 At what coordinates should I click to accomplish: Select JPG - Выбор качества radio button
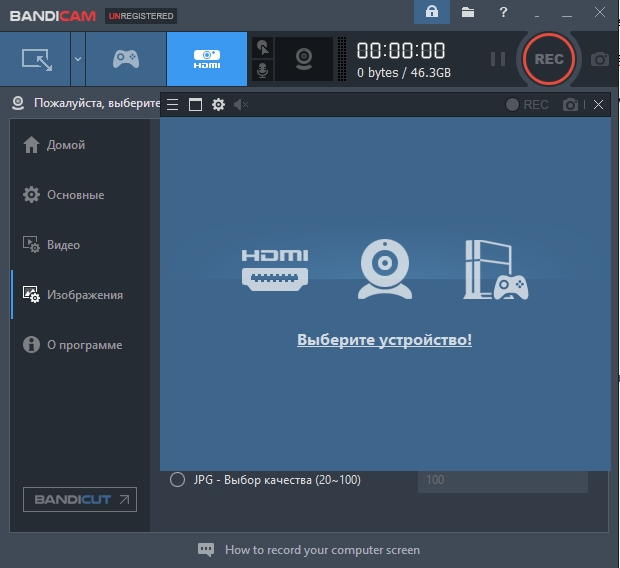177,479
